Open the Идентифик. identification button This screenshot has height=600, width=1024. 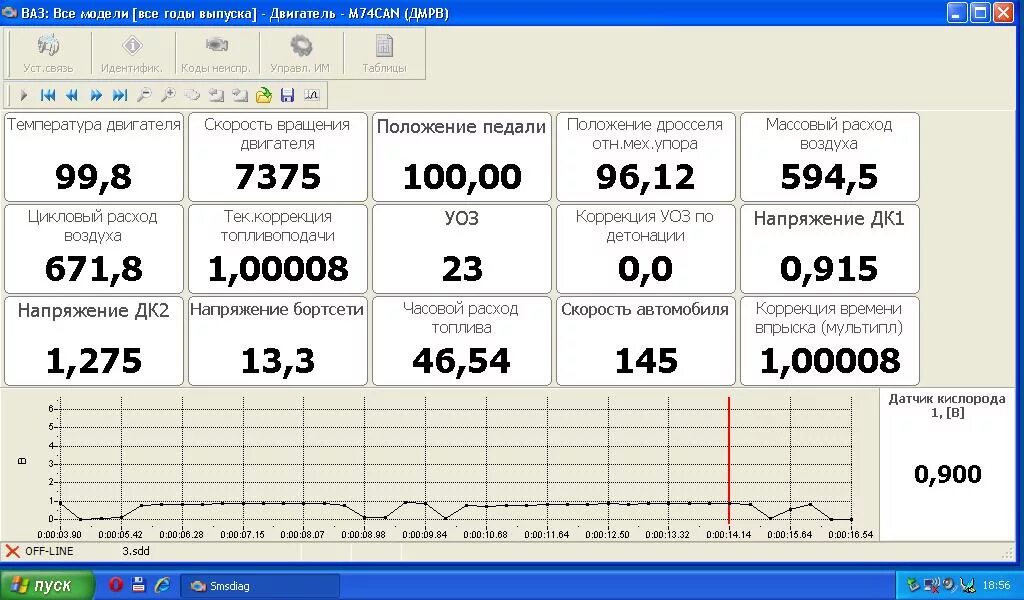132,54
